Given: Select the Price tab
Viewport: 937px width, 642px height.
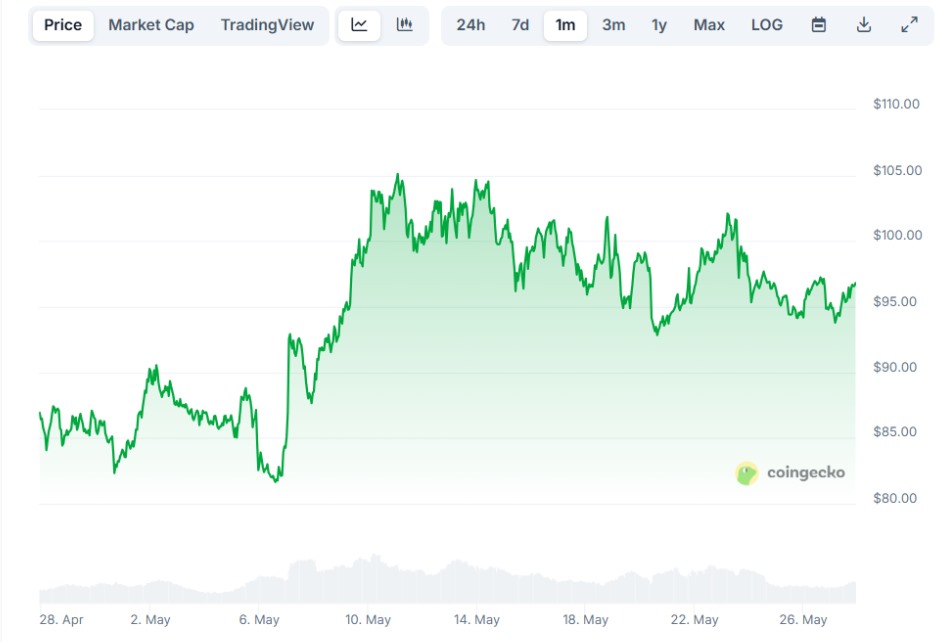Looking at the screenshot, I should point(63,25).
